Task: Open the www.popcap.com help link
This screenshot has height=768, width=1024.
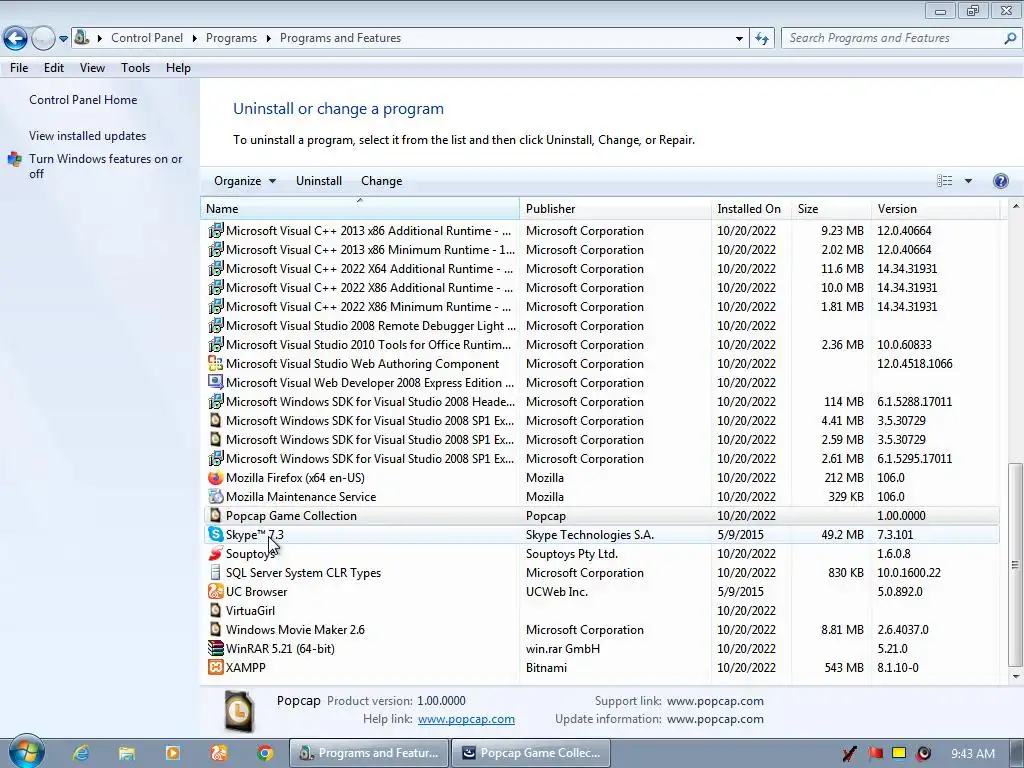Action: (466, 719)
